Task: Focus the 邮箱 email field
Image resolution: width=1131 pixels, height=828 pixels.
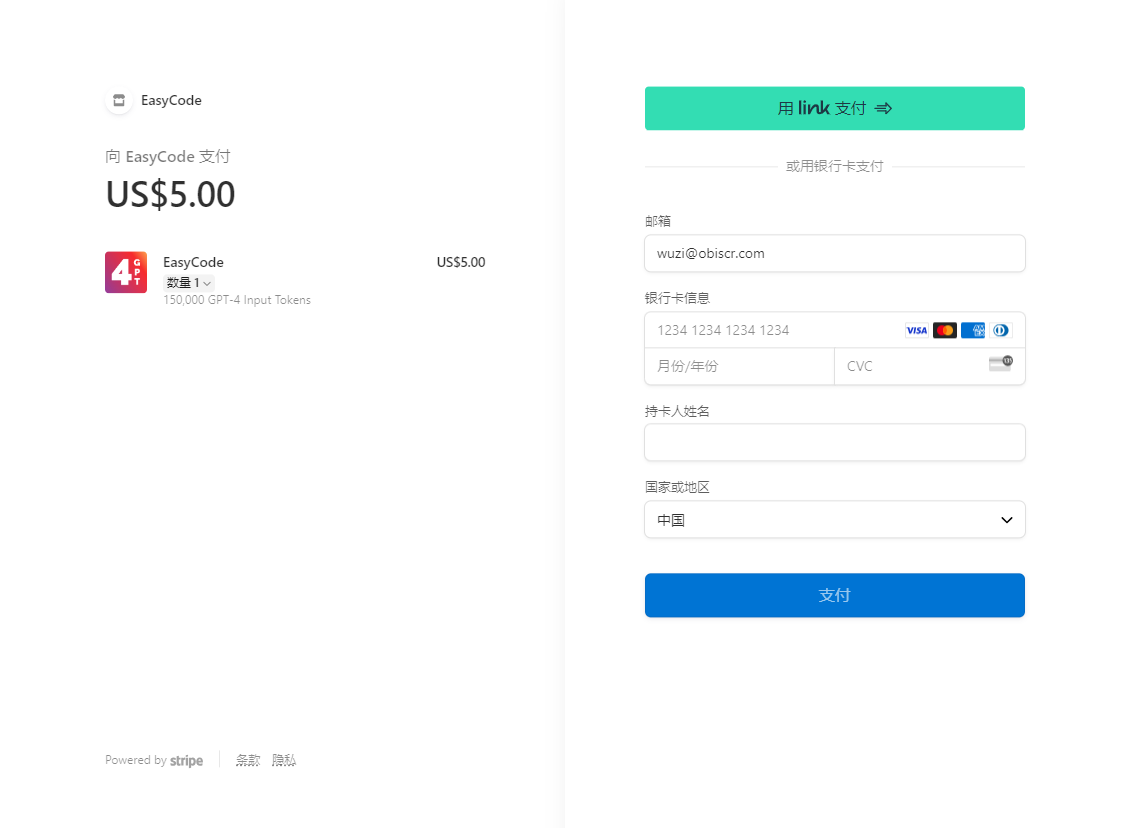Action: [x=834, y=254]
